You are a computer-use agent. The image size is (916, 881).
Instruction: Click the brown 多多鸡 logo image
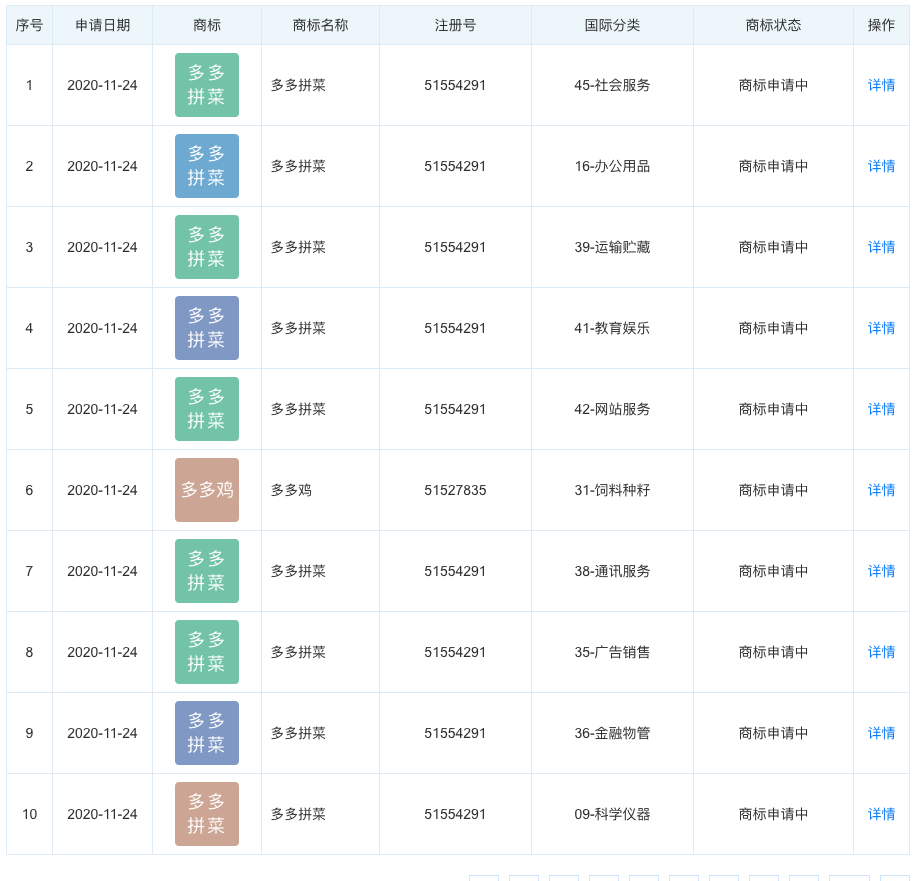click(x=207, y=490)
